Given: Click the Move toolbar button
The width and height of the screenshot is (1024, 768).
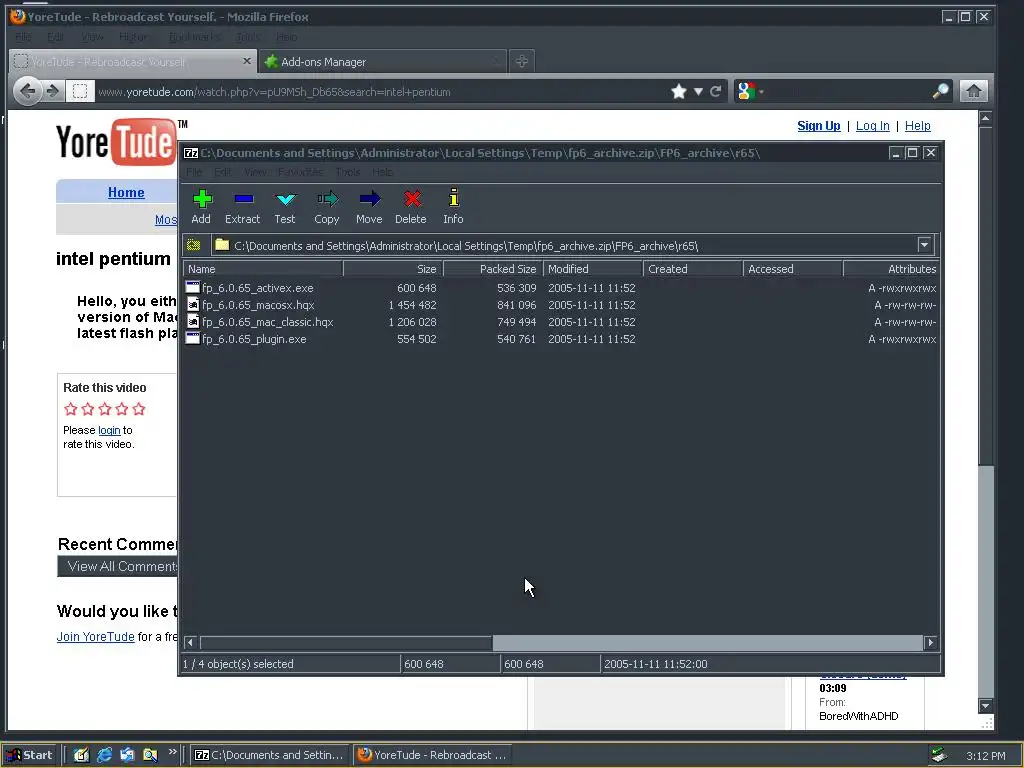Looking at the screenshot, I should coord(369,207).
